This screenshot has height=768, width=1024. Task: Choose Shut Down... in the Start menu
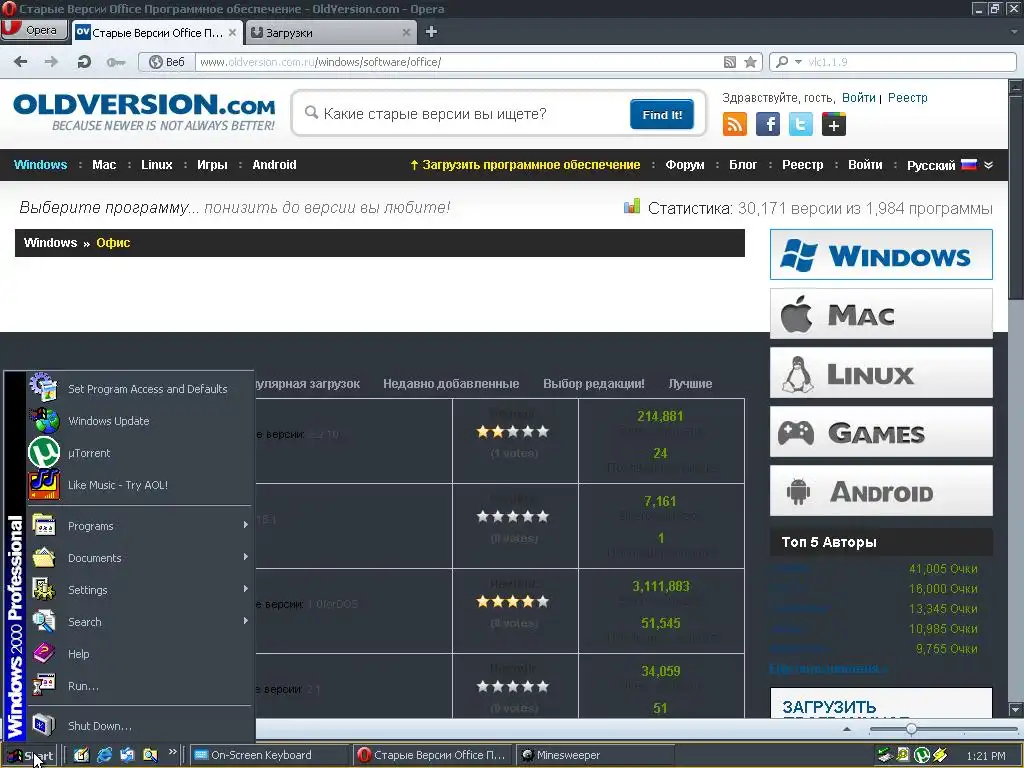[140, 726]
